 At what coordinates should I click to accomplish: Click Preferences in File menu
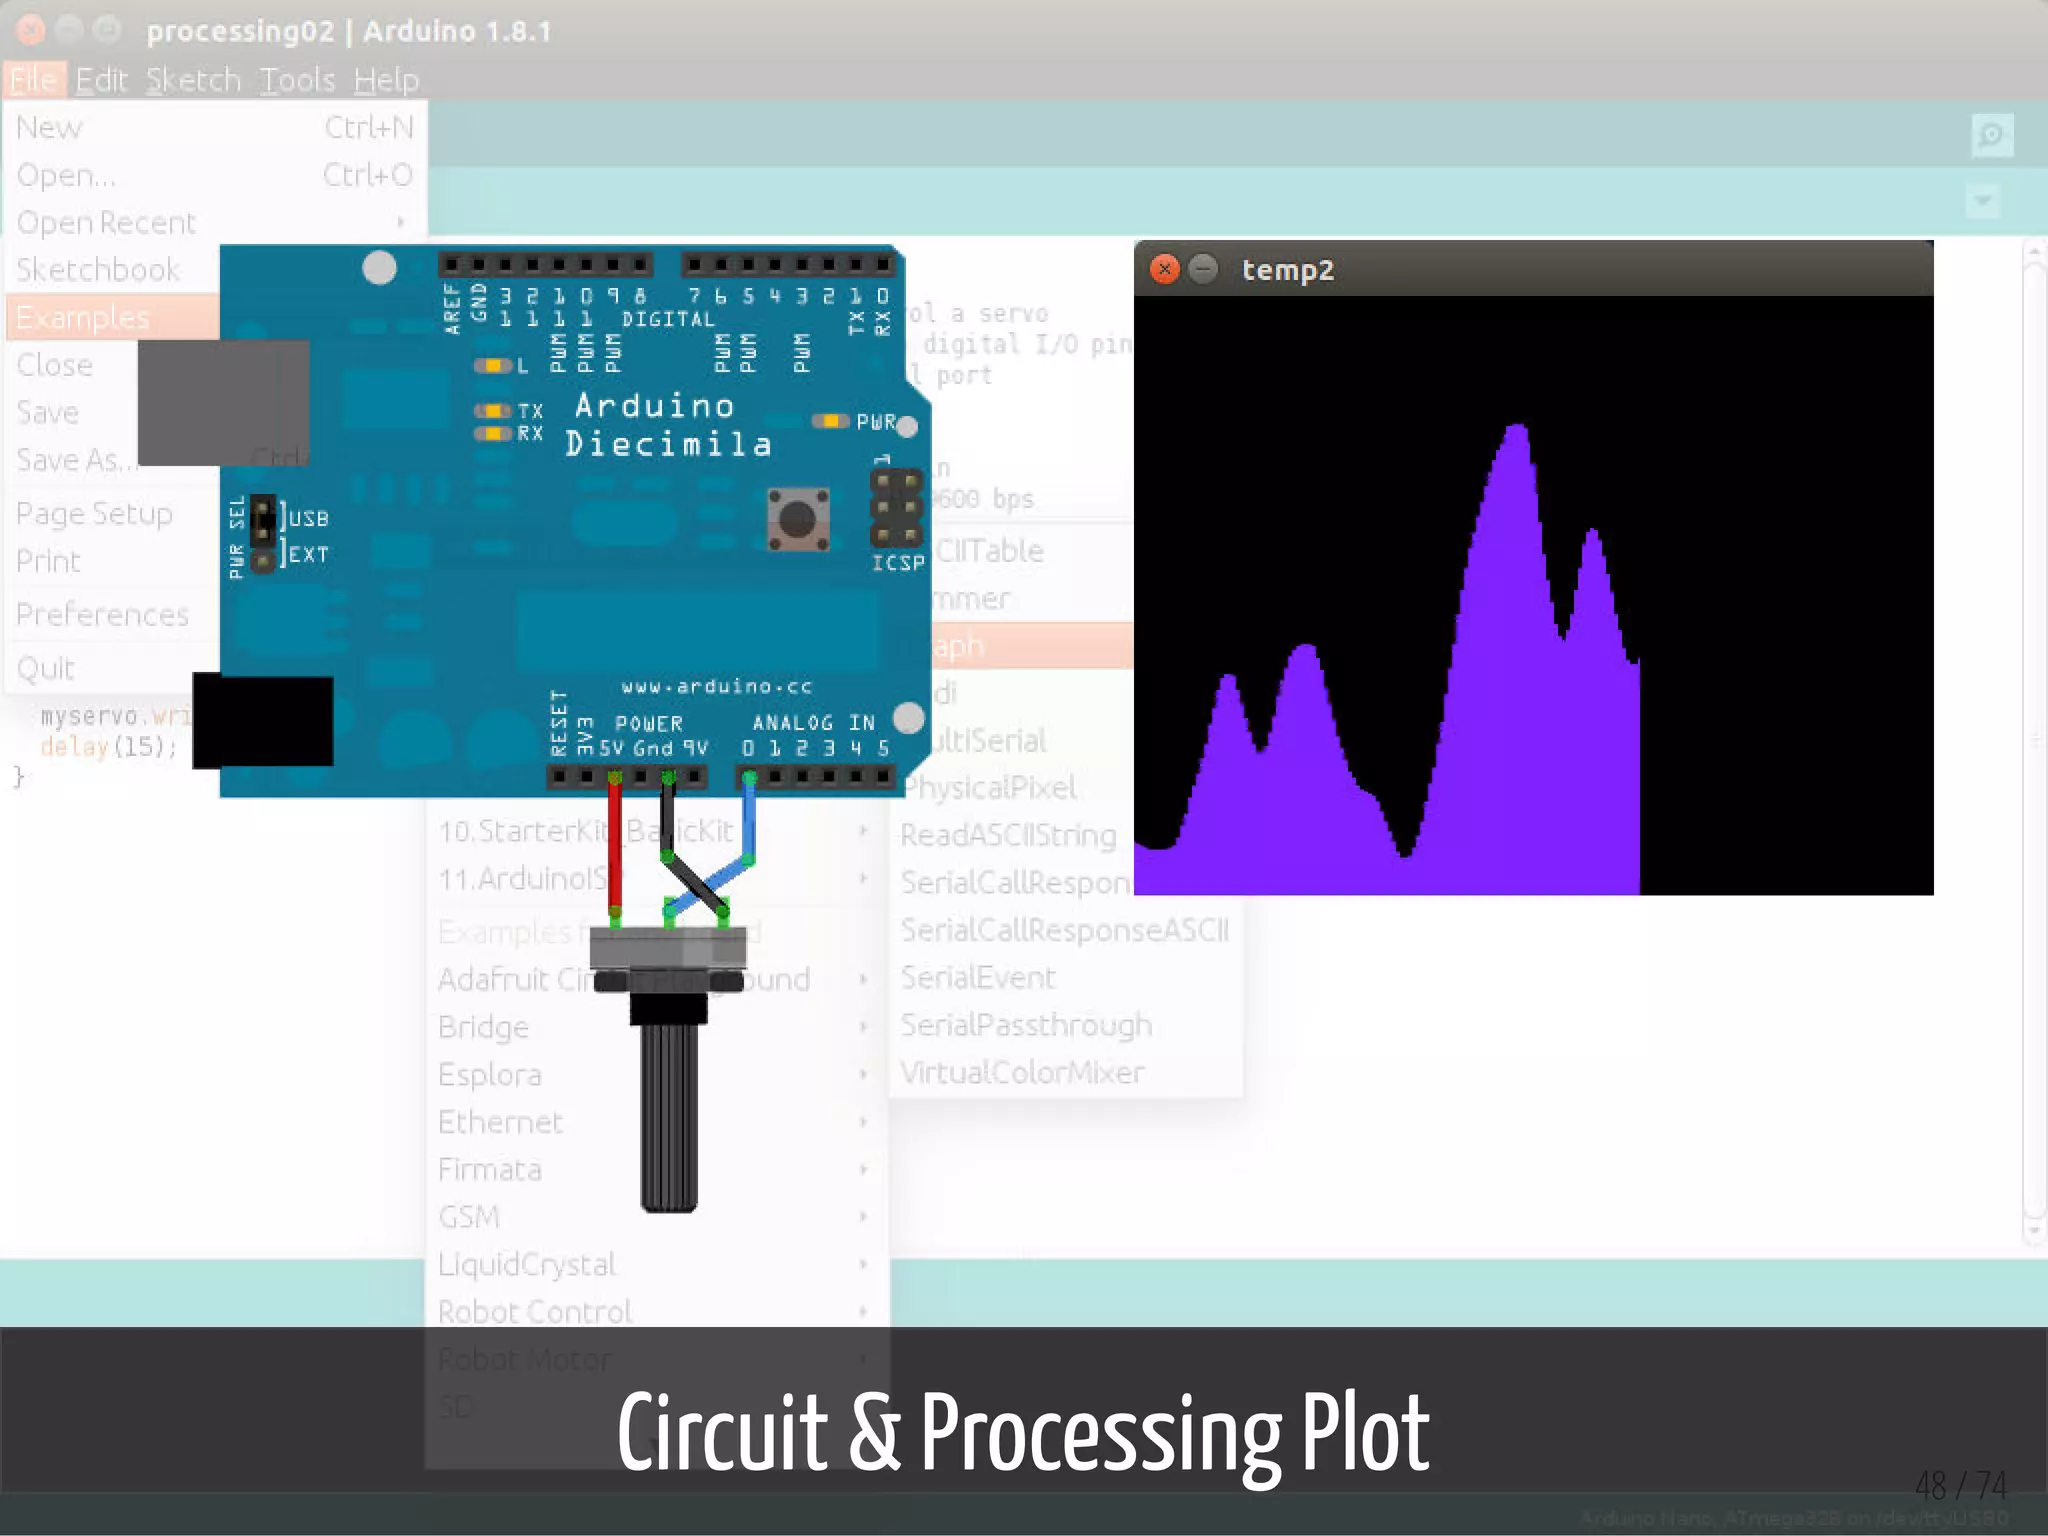[103, 614]
